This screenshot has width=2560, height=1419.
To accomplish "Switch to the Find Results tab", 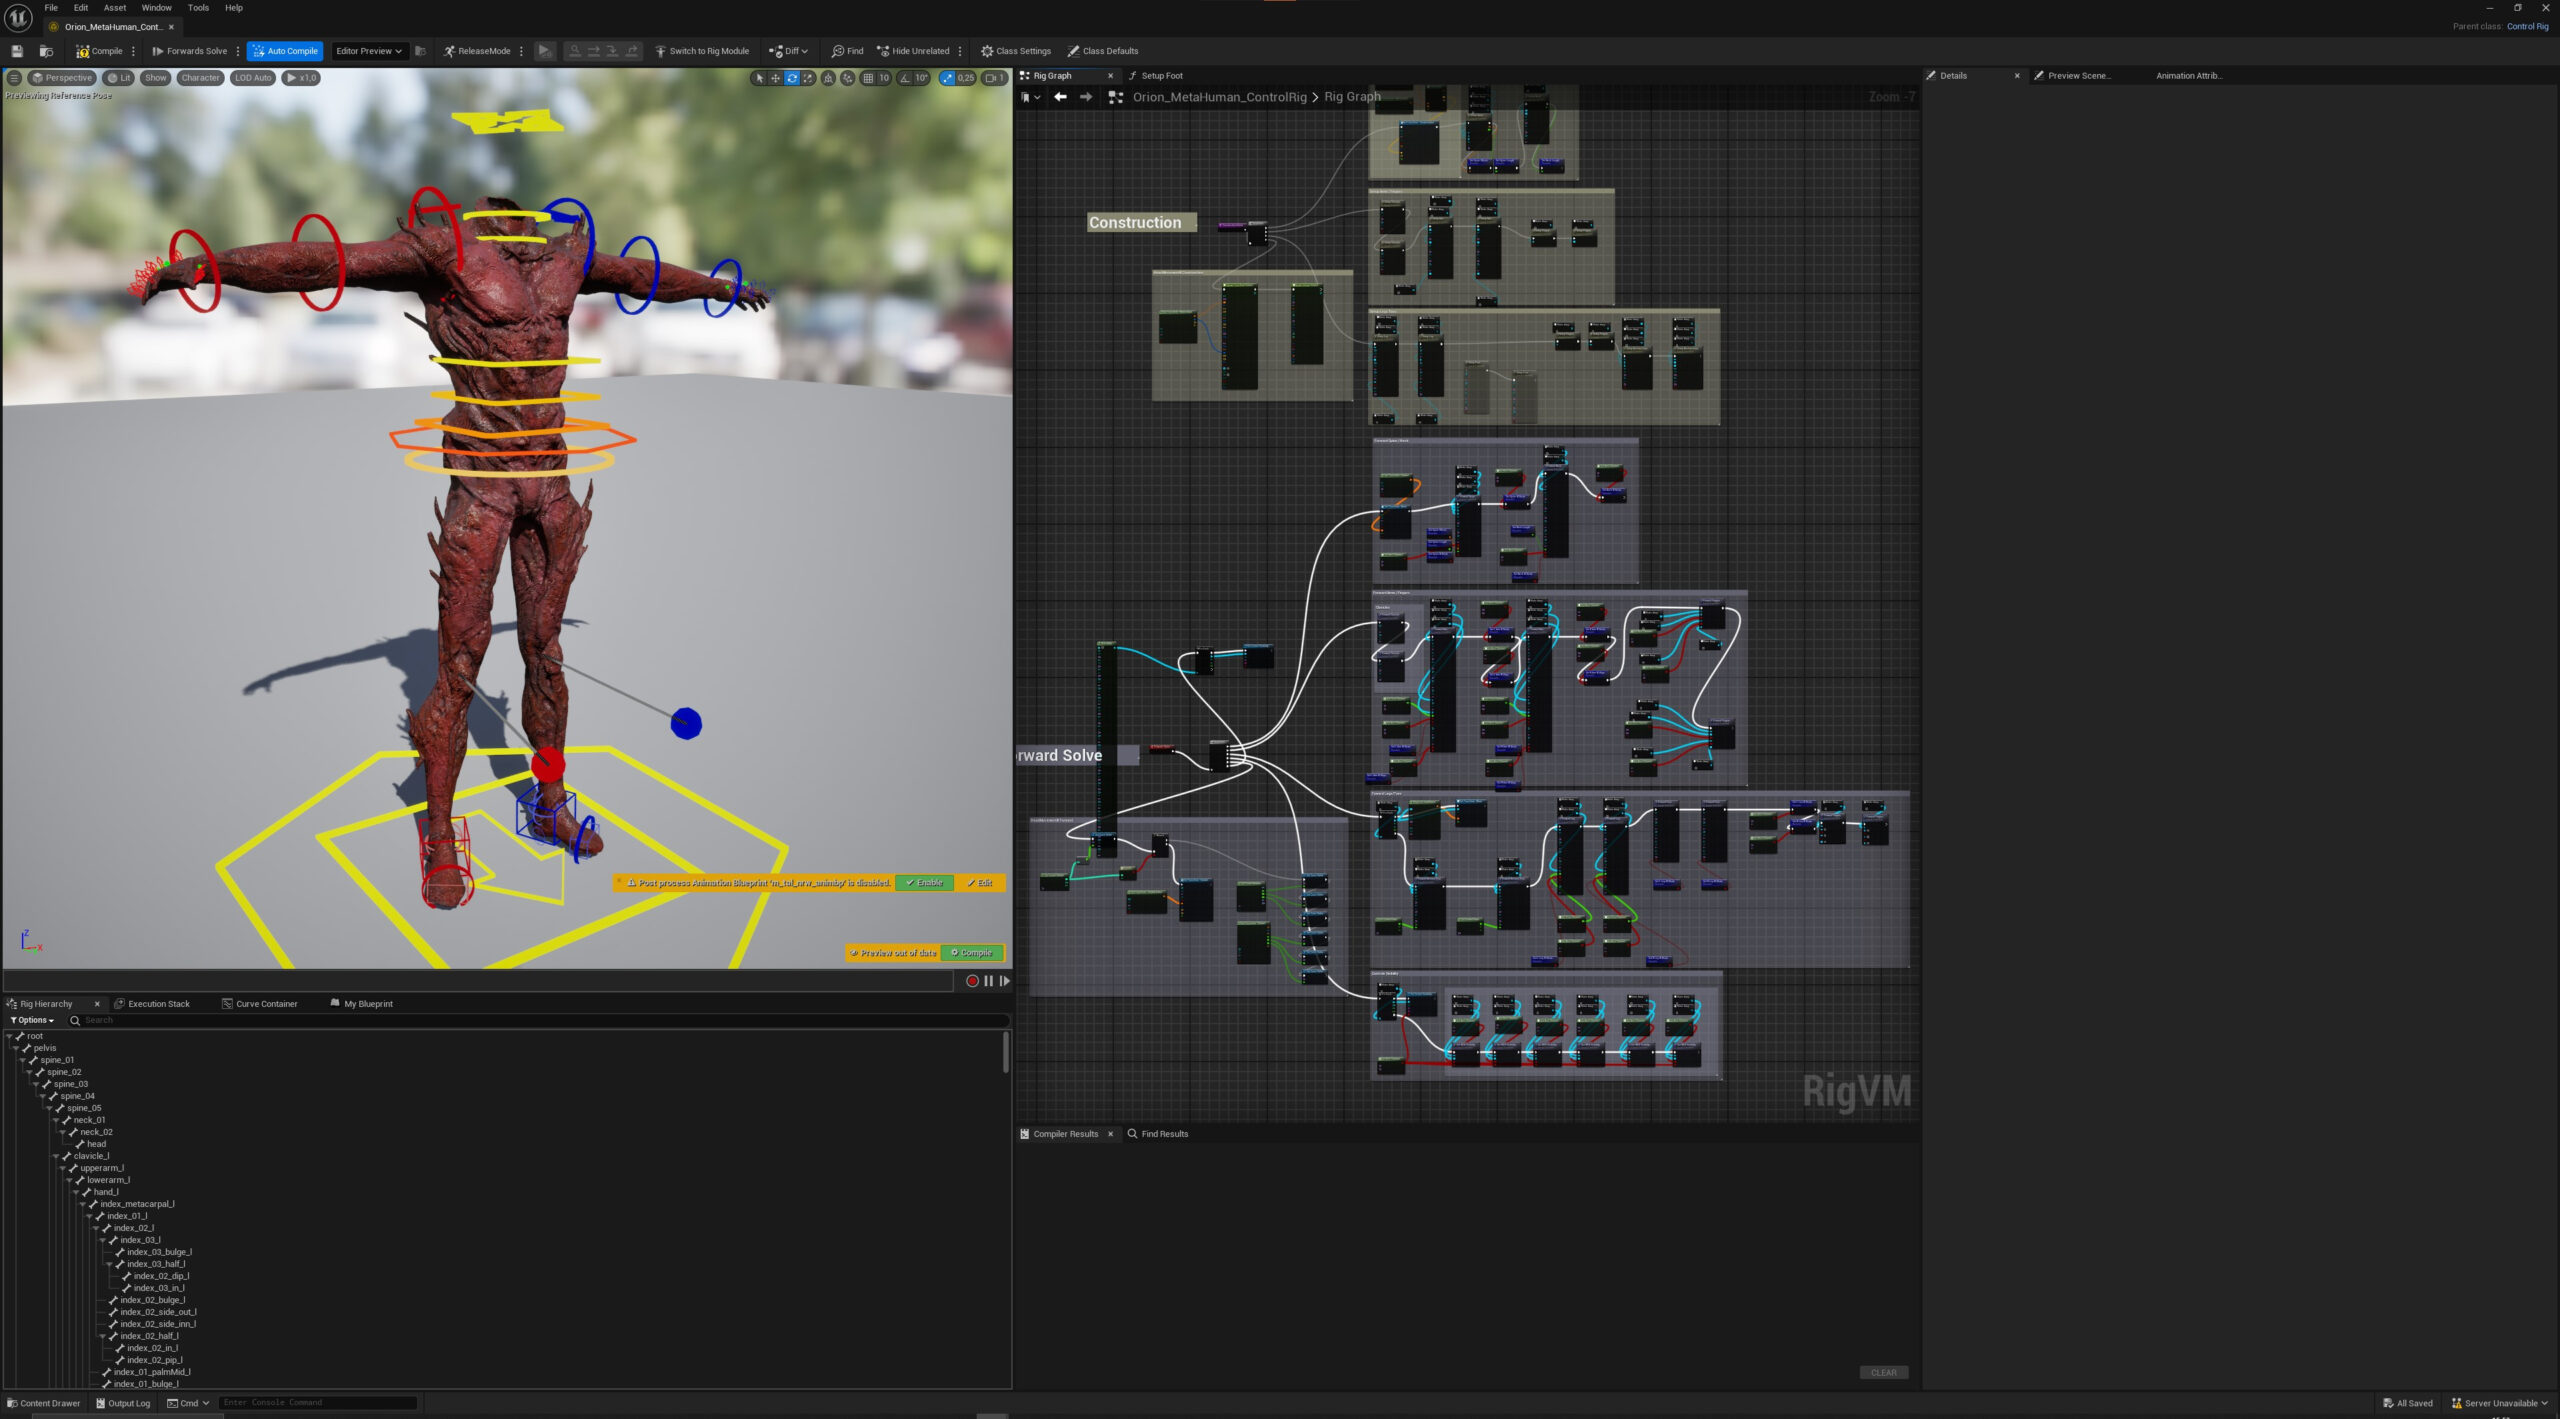I will (1158, 1134).
